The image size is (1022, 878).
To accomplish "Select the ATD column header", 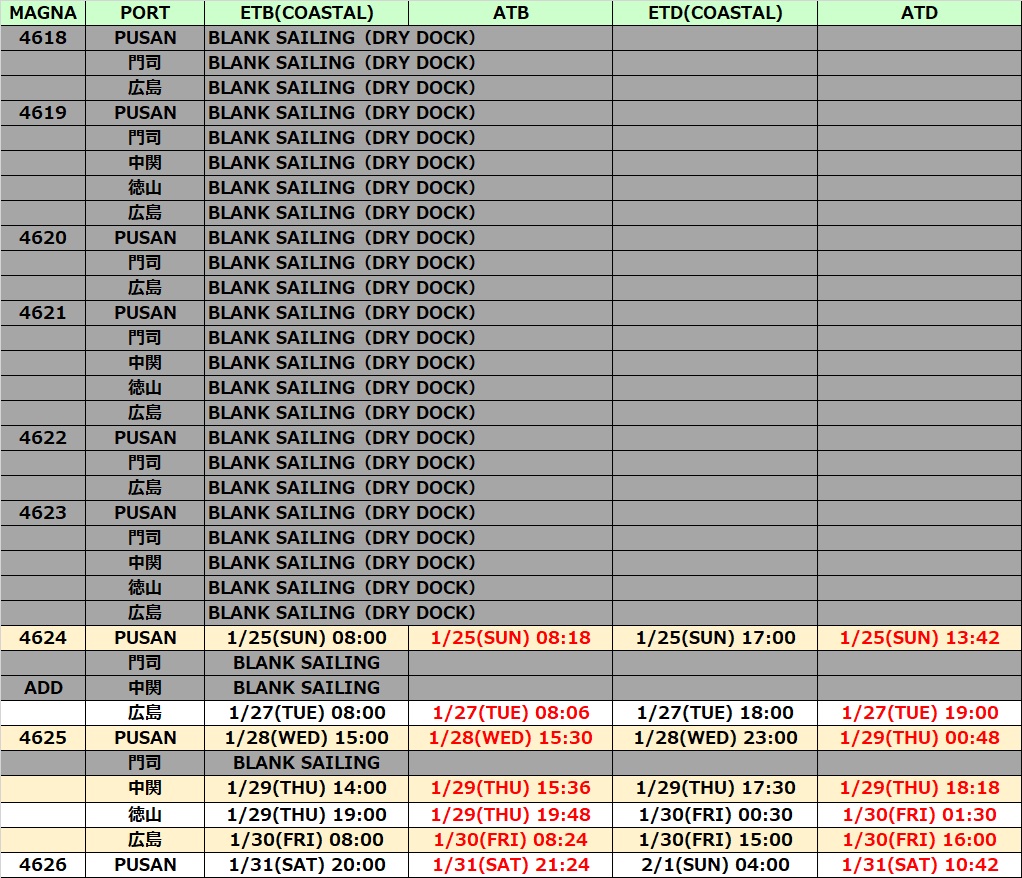I will tap(919, 13).
